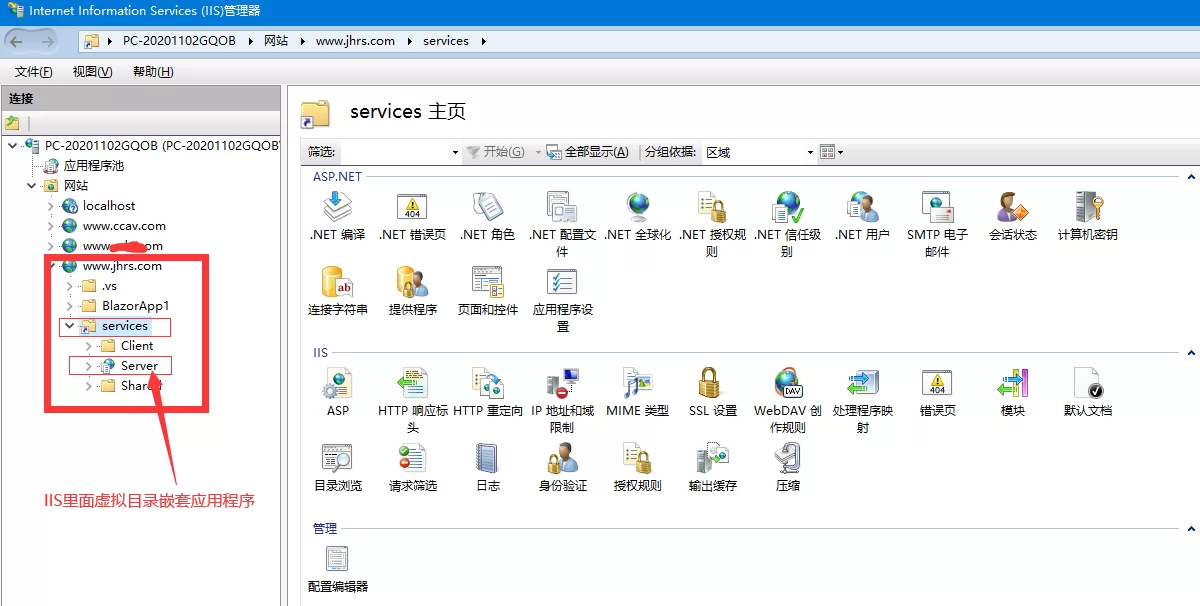Open the .NET 信任级别 icon

click(787, 207)
